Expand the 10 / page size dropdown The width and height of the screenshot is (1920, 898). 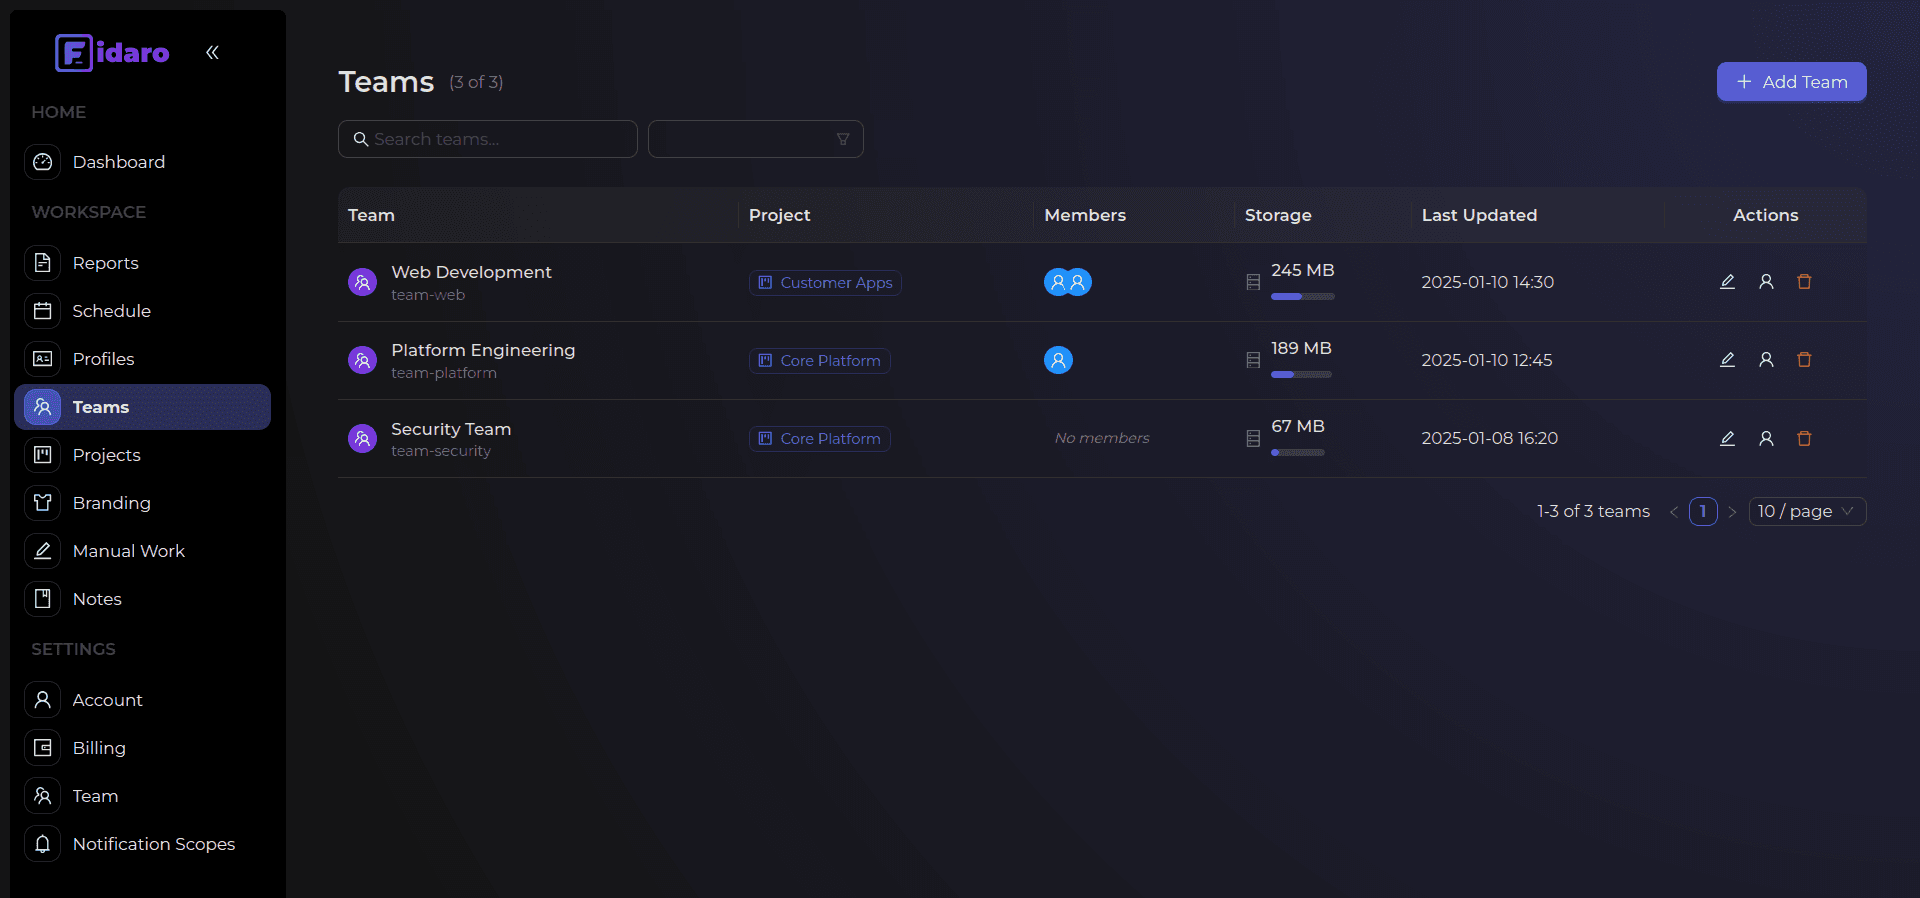[x=1806, y=511]
